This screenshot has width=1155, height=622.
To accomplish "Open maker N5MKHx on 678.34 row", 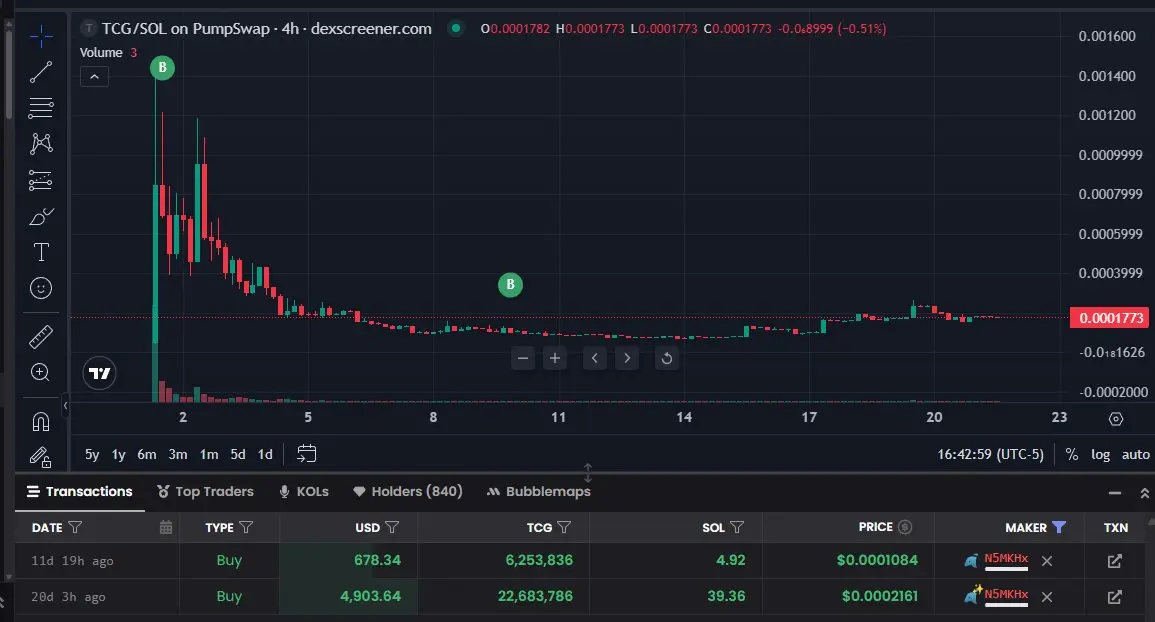I will coord(1005,559).
